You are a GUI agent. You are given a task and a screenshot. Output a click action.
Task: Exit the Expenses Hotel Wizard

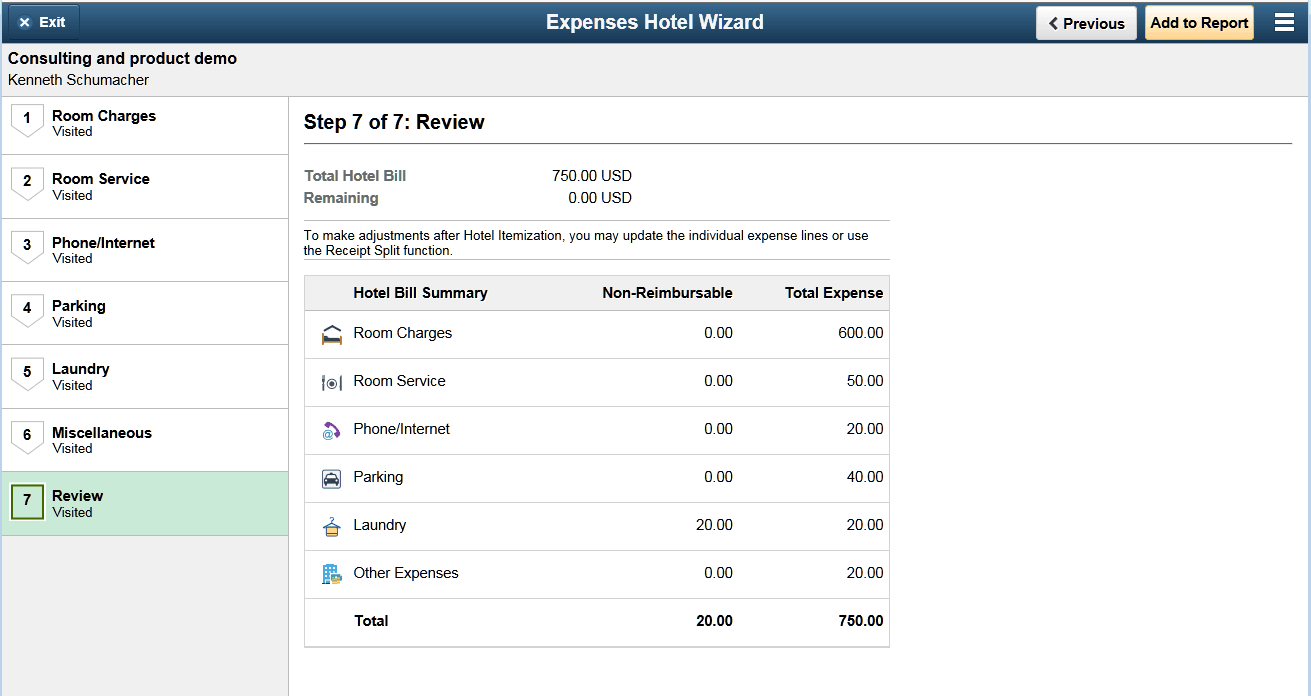(x=42, y=21)
